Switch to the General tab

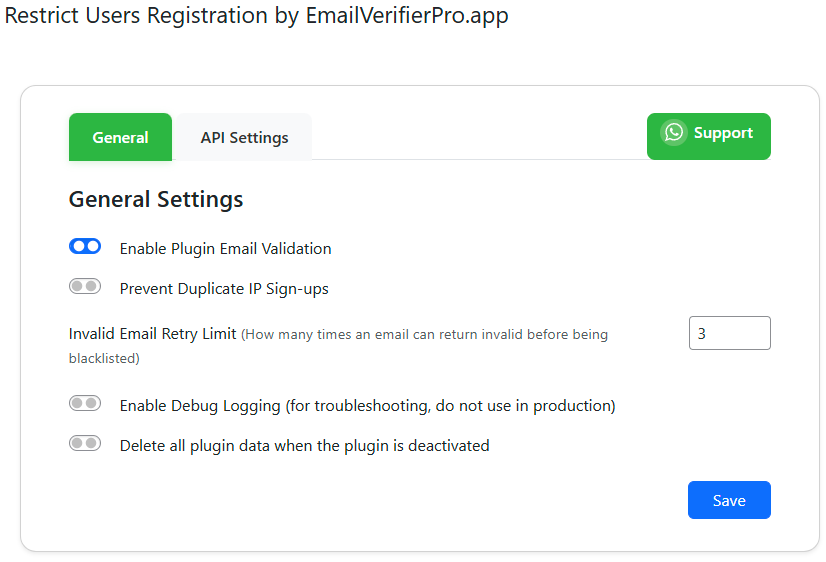coord(120,137)
